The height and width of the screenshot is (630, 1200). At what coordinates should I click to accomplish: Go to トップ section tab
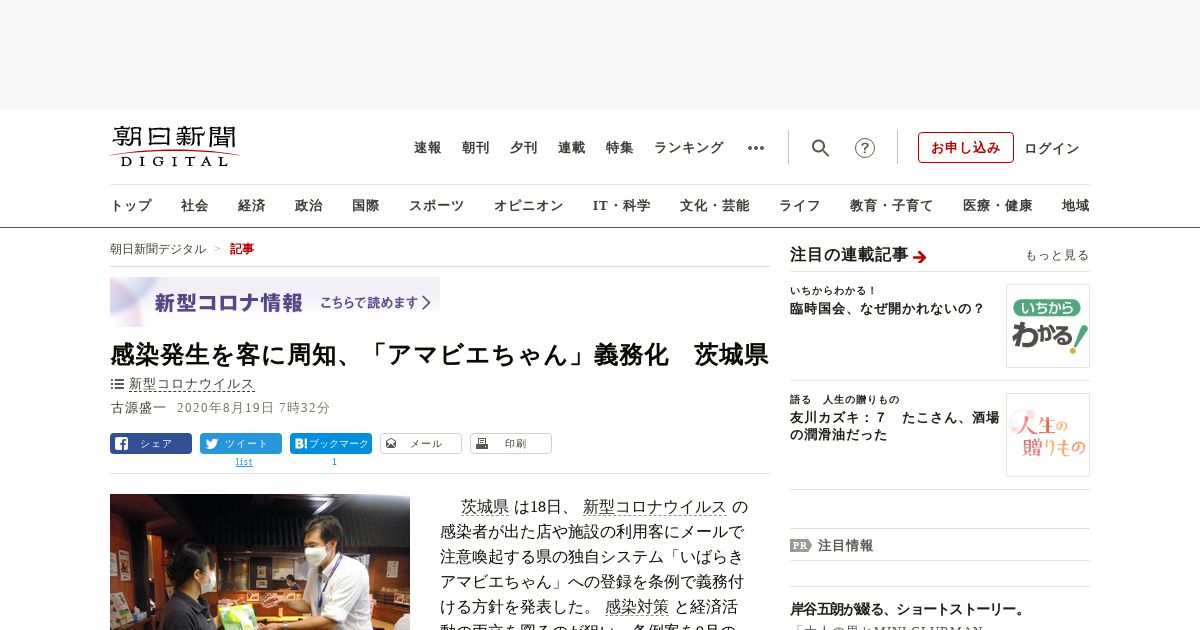(131, 206)
